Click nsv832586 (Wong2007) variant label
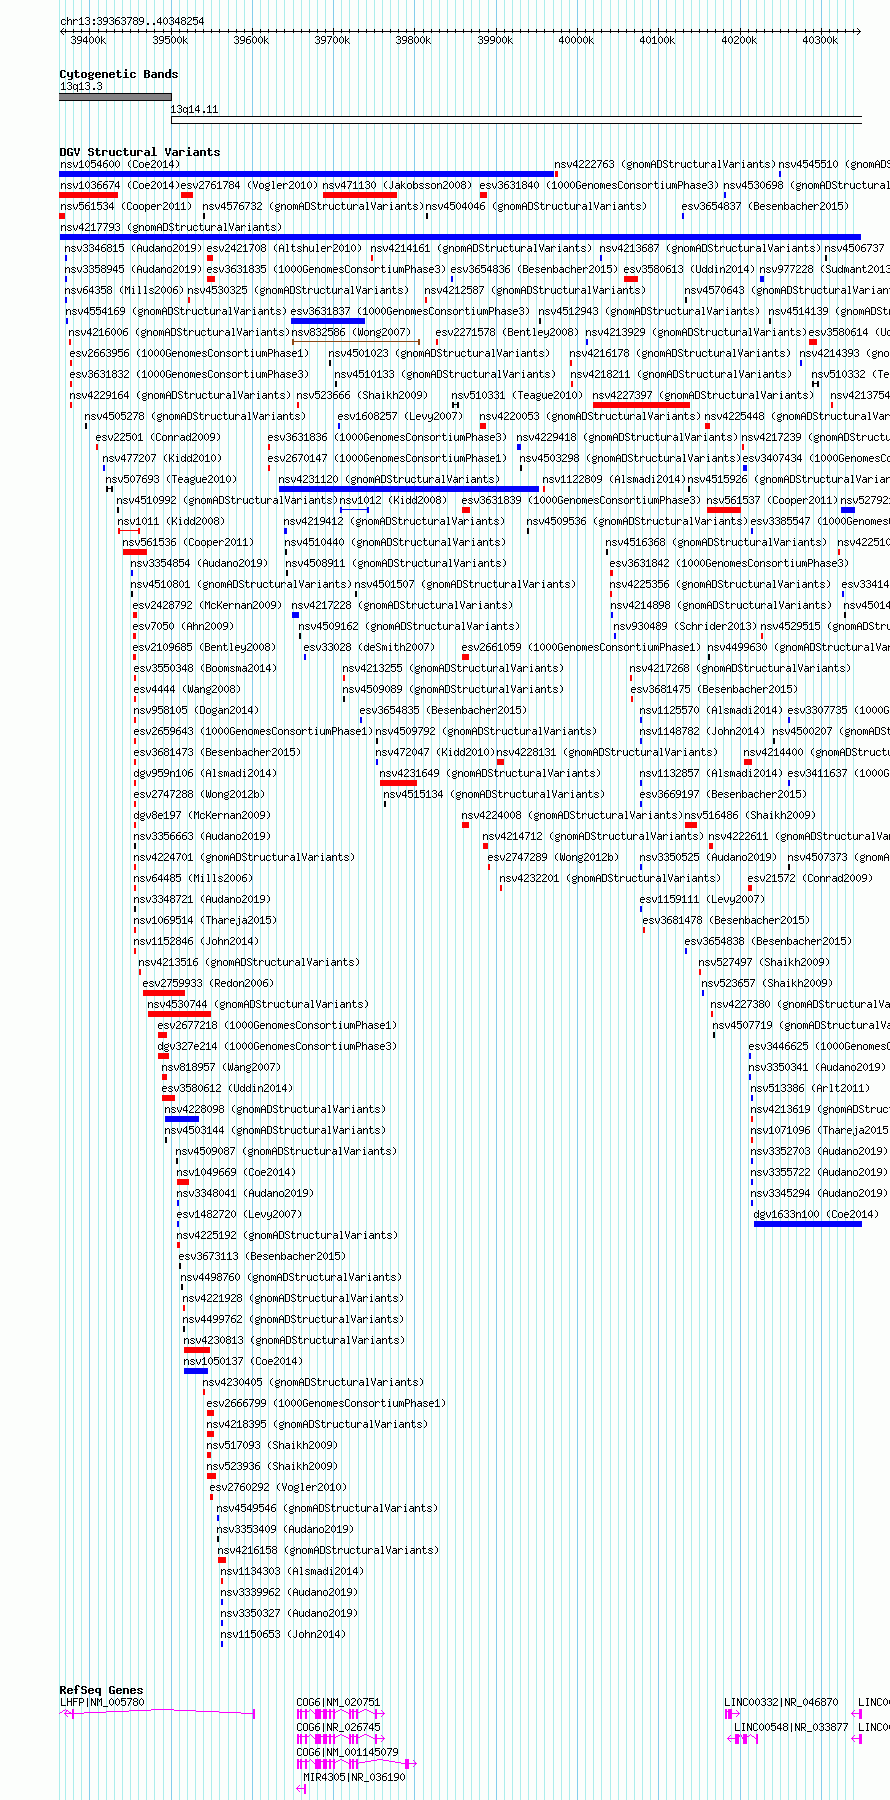 pos(350,332)
